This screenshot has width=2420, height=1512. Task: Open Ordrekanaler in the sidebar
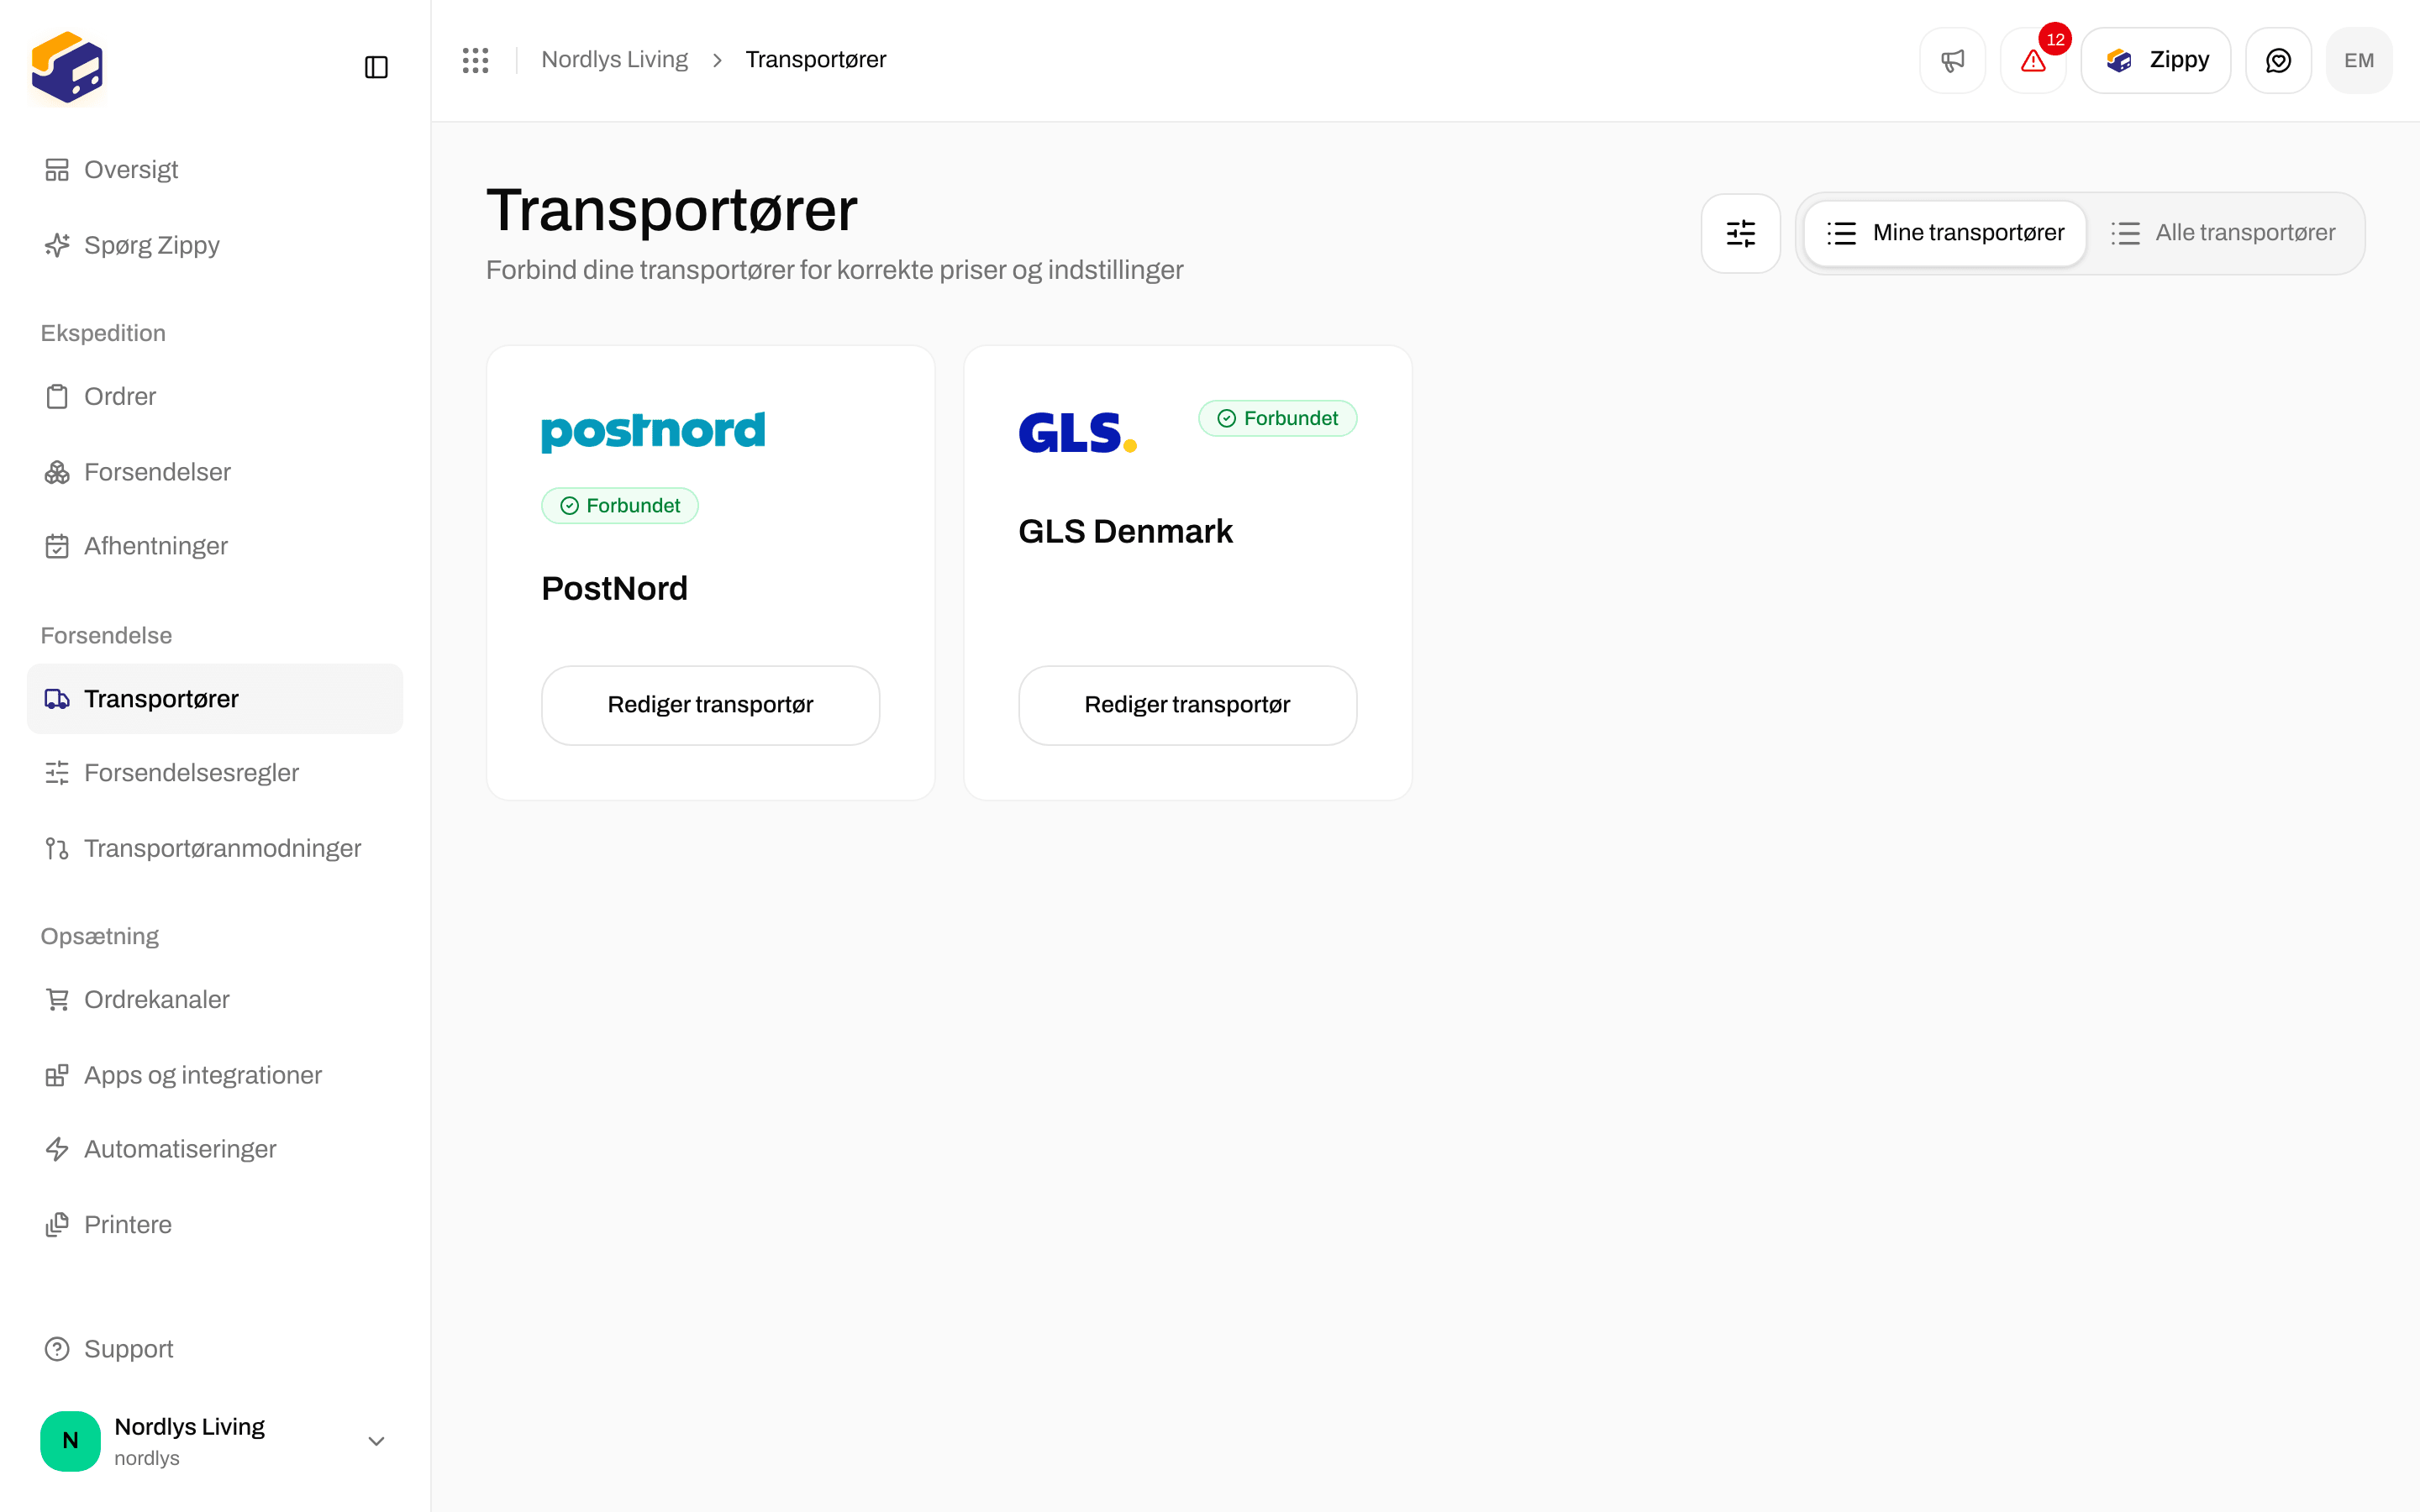pos(157,1000)
